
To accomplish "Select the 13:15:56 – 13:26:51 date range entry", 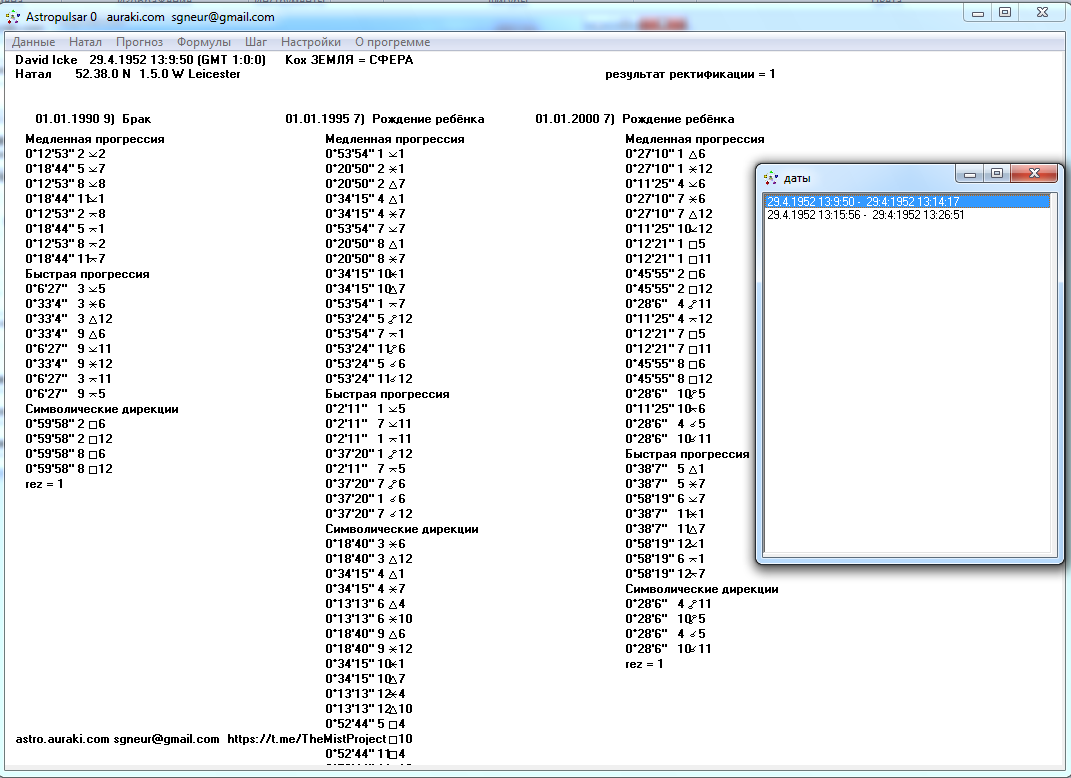I will point(865,214).
